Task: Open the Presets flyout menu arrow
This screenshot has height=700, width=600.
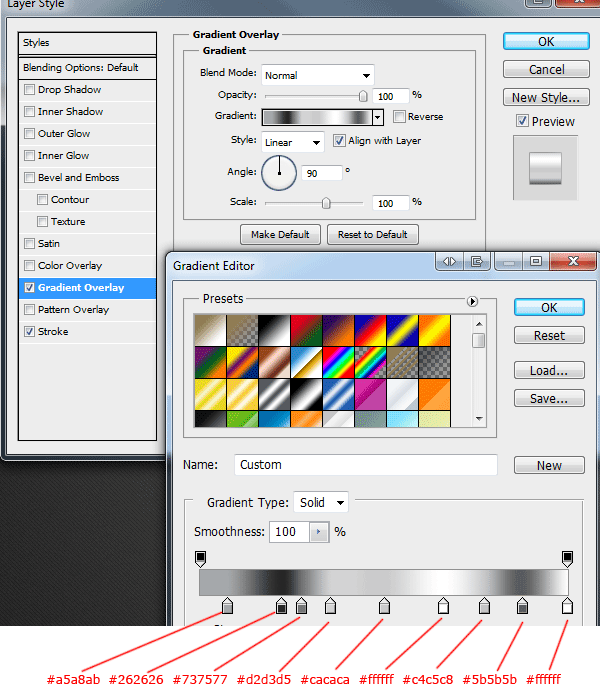Action: [472, 301]
